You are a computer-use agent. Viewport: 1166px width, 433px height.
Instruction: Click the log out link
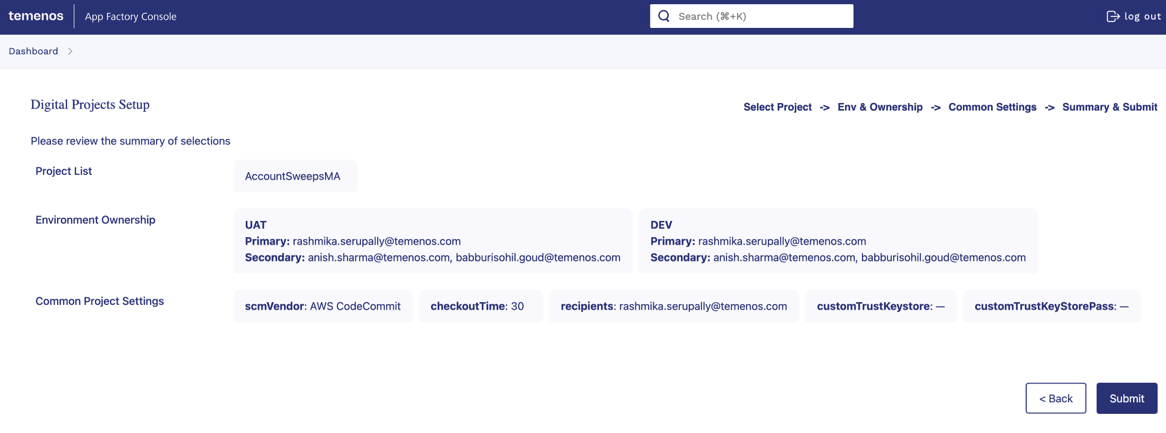(1133, 16)
